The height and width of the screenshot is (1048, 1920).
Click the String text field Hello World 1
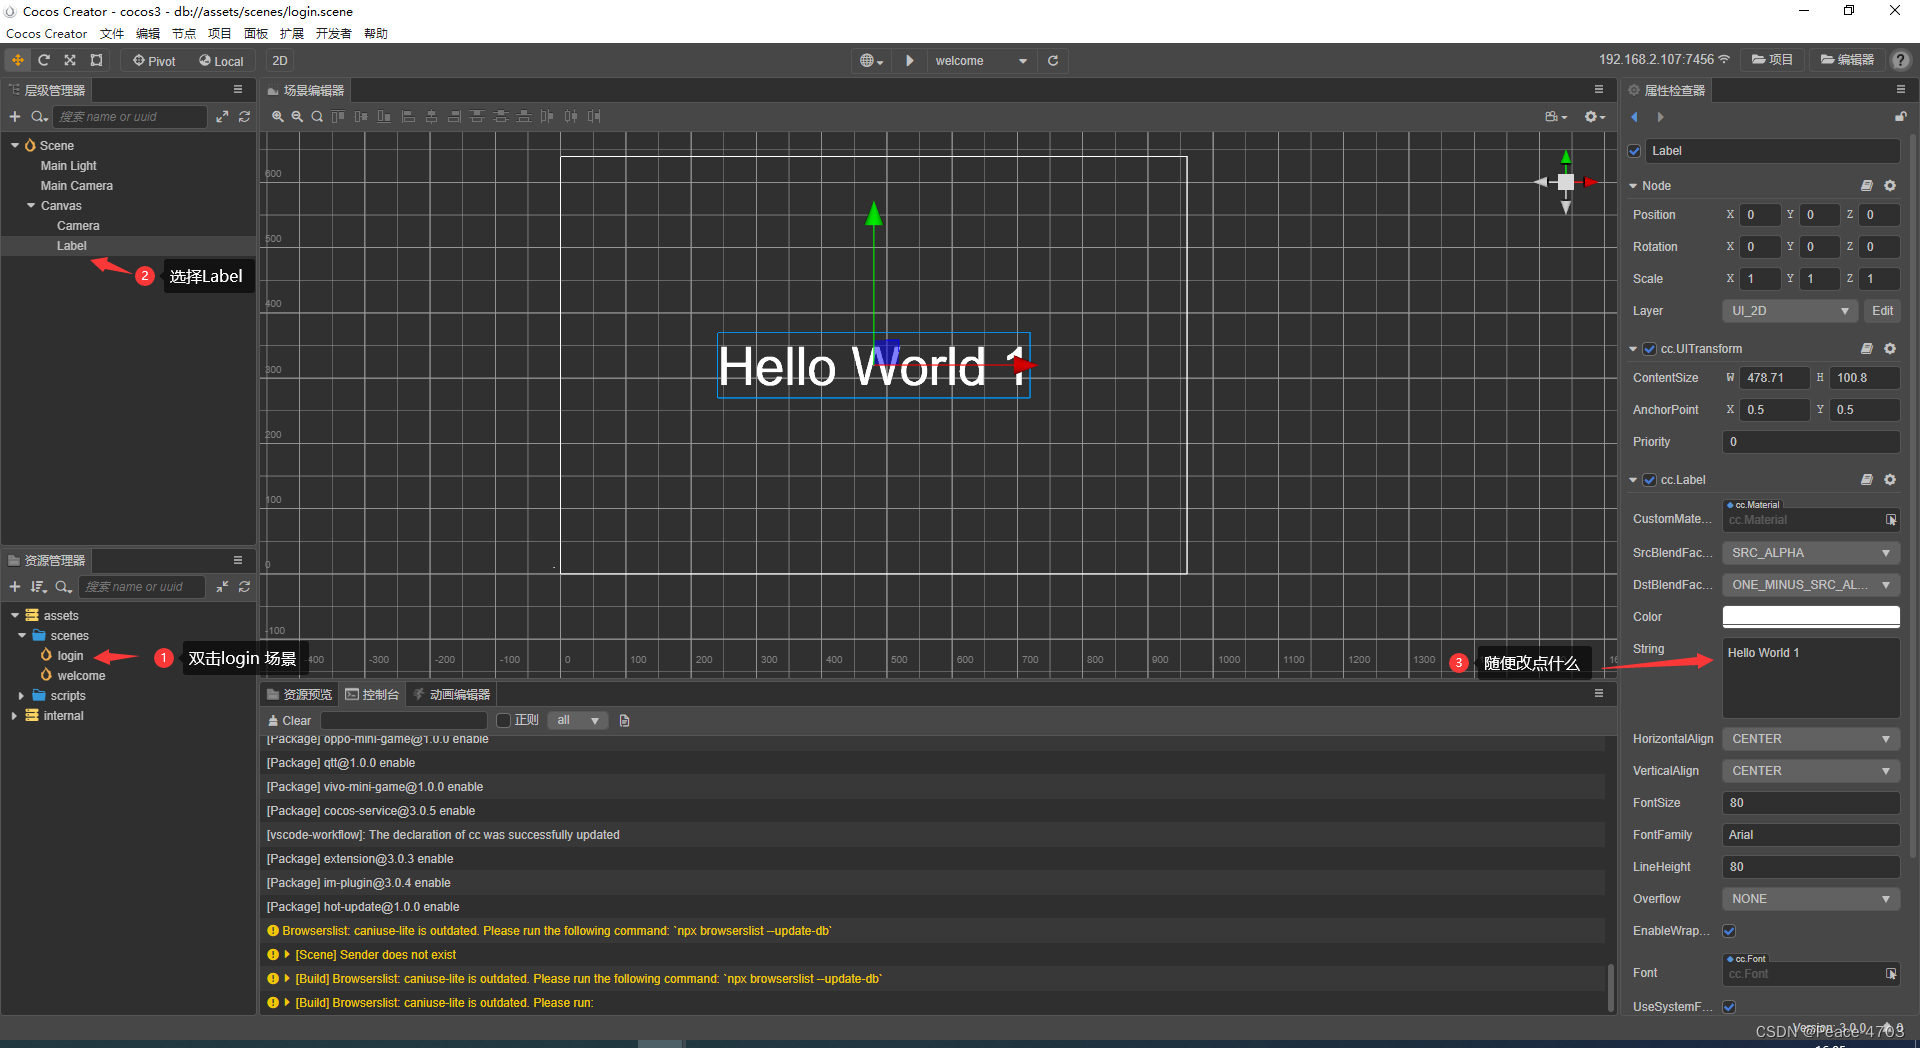click(1811, 678)
